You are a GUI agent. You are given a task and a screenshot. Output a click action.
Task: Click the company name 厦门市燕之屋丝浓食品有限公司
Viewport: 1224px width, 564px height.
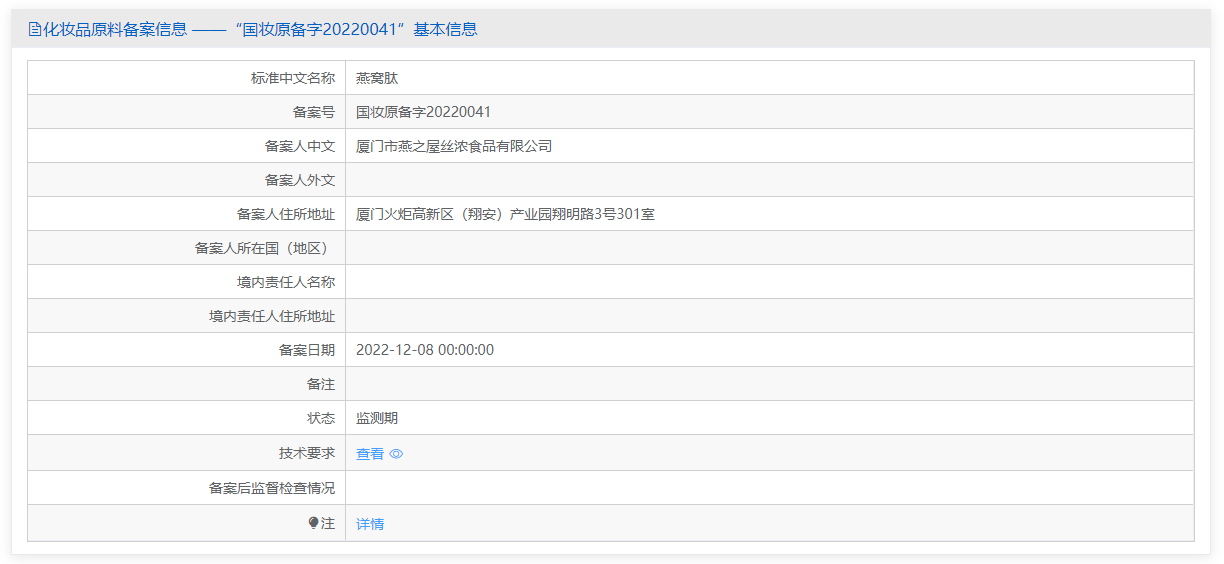(x=454, y=146)
